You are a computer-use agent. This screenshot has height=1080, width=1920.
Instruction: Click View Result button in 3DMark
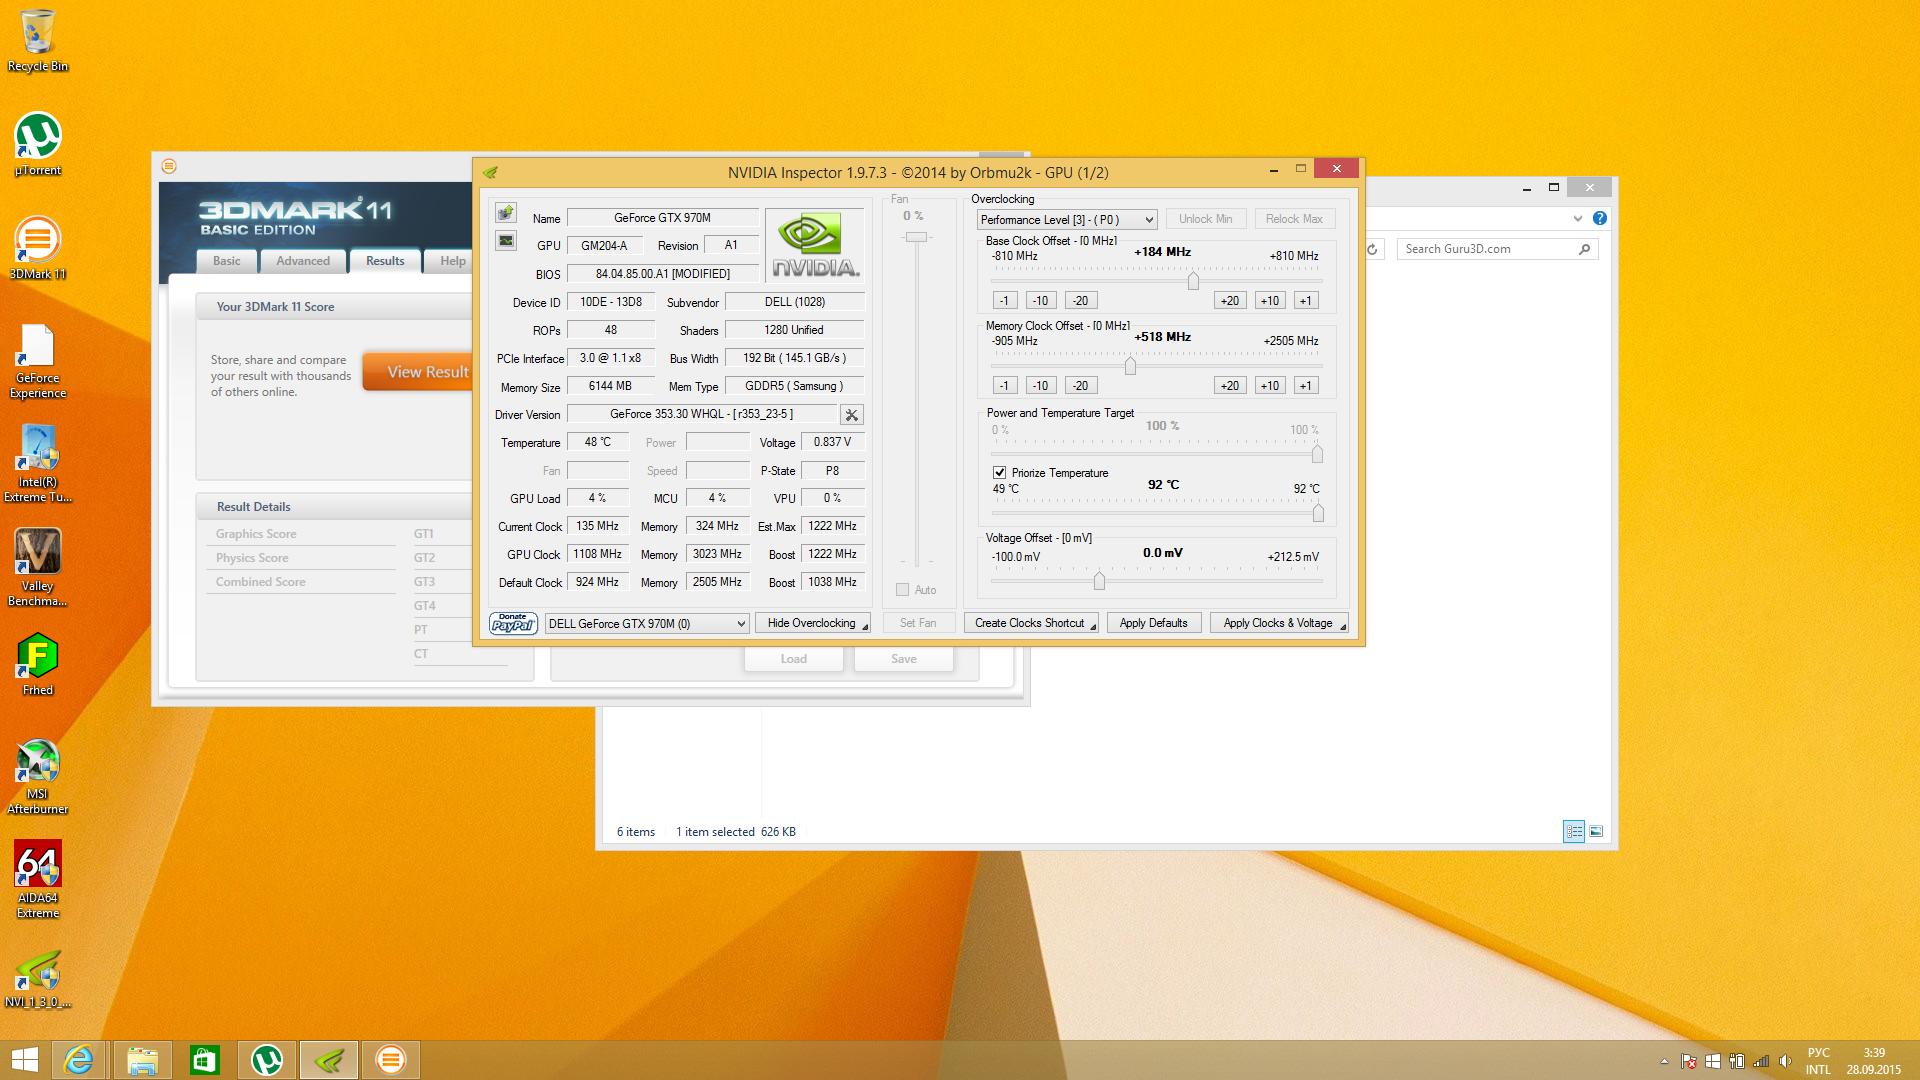pyautogui.click(x=417, y=372)
